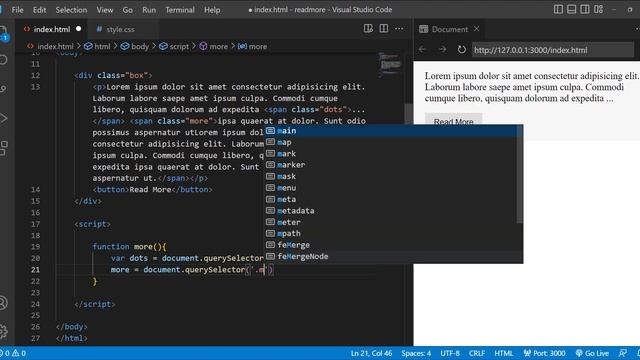Open the View menu
The width and height of the screenshot is (640, 360).
tap(104, 10)
